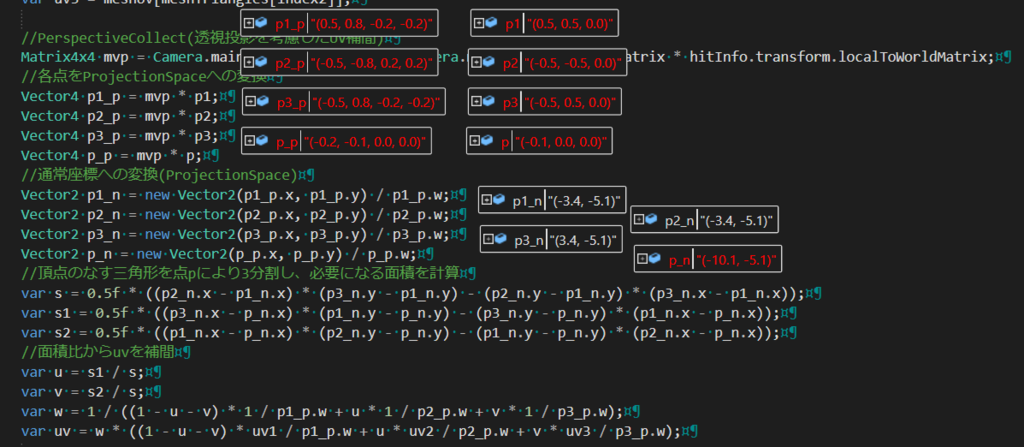Click the code line defining Vector2 p_n
The height and width of the screenshot is (447, 1024).
[x=220, y=253]
